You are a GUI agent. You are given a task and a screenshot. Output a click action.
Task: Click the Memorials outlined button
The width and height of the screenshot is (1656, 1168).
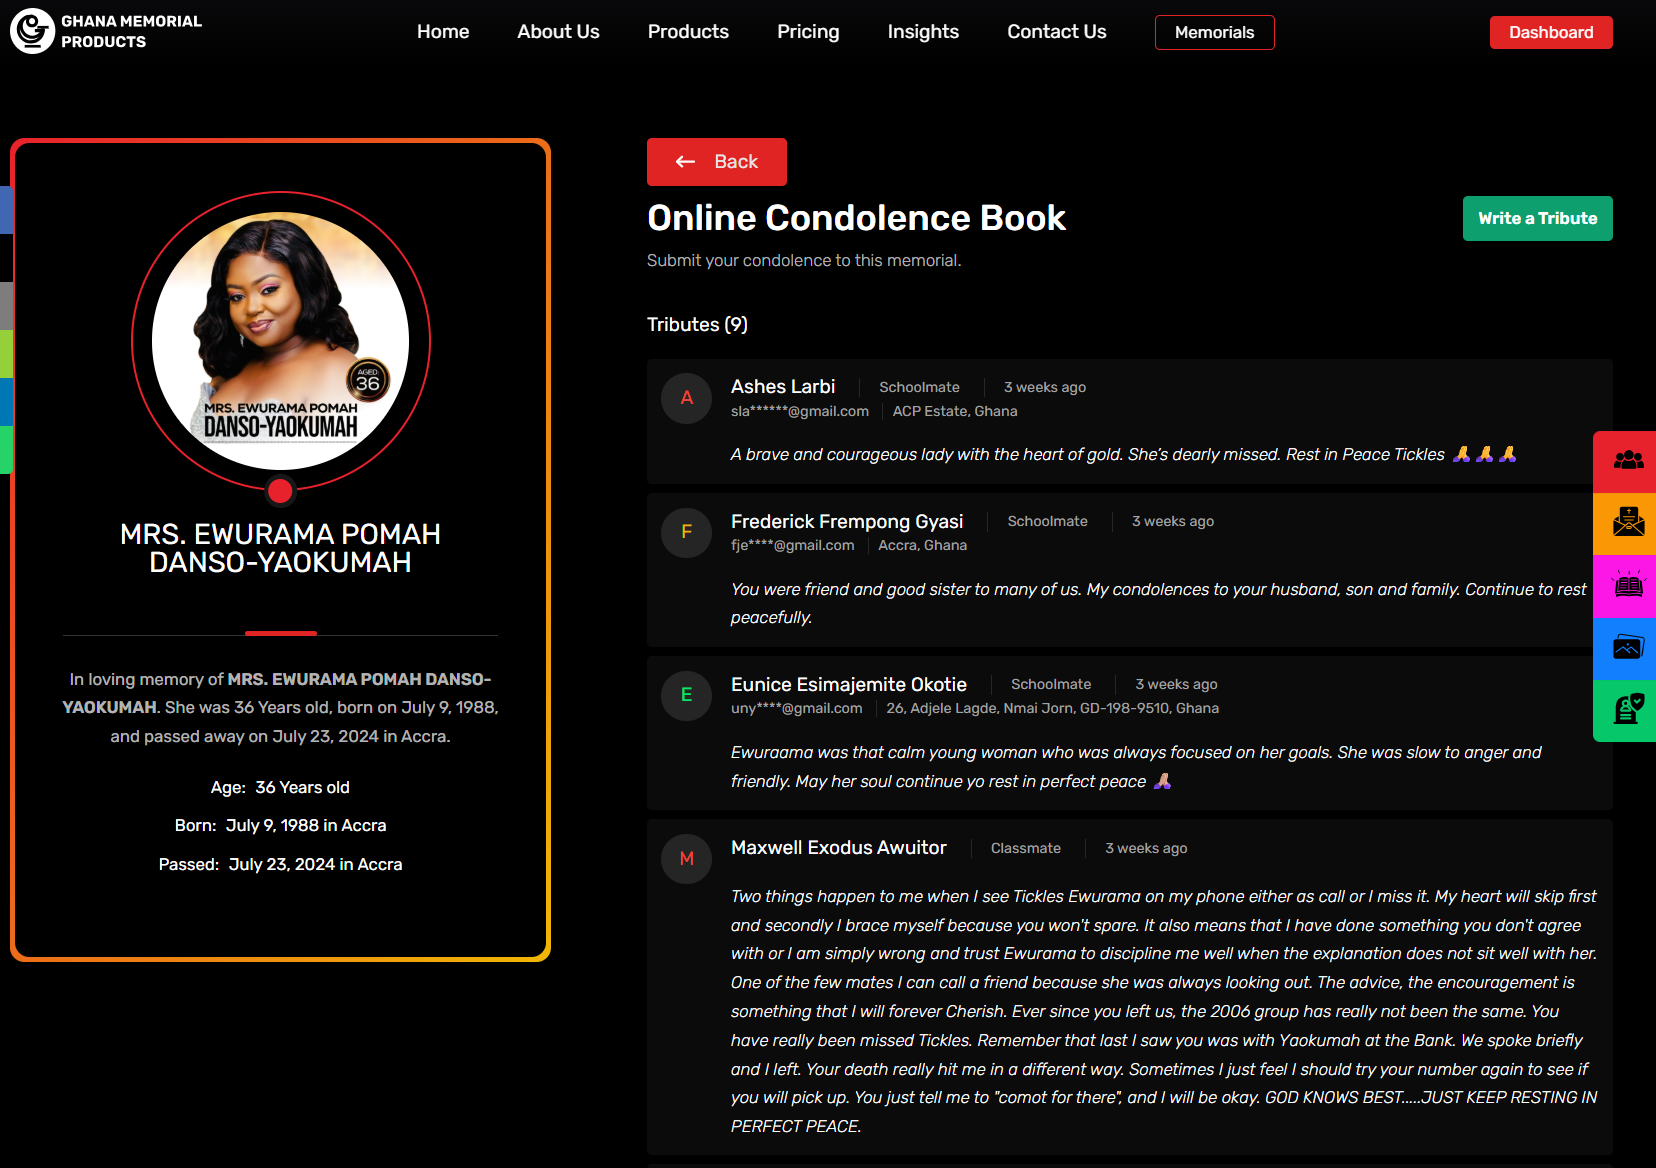click(1214, 32)
